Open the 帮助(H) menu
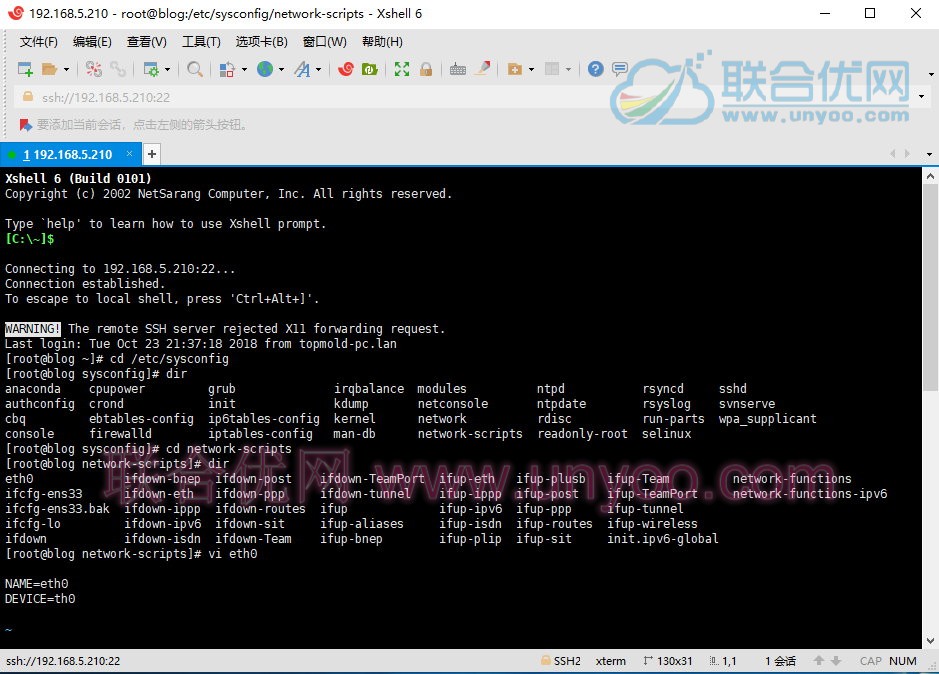 [x=382, y=42]
